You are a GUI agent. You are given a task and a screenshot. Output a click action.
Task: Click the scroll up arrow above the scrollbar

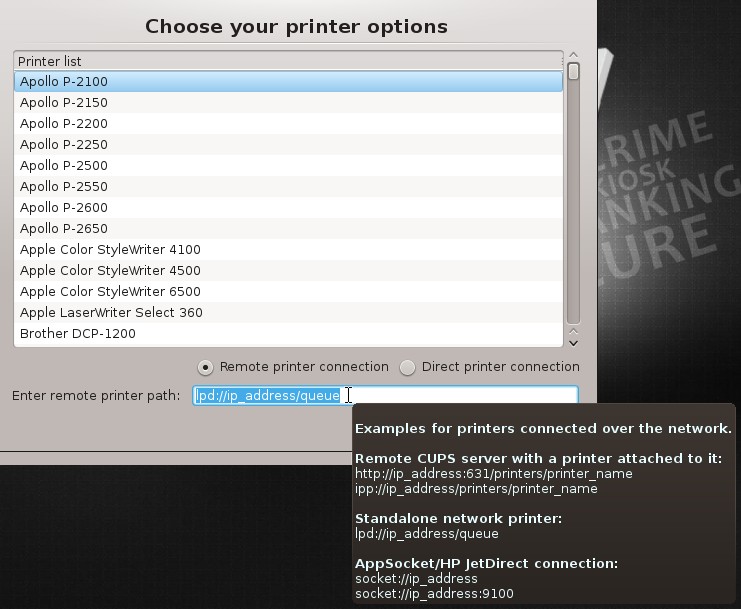(573, 55)
